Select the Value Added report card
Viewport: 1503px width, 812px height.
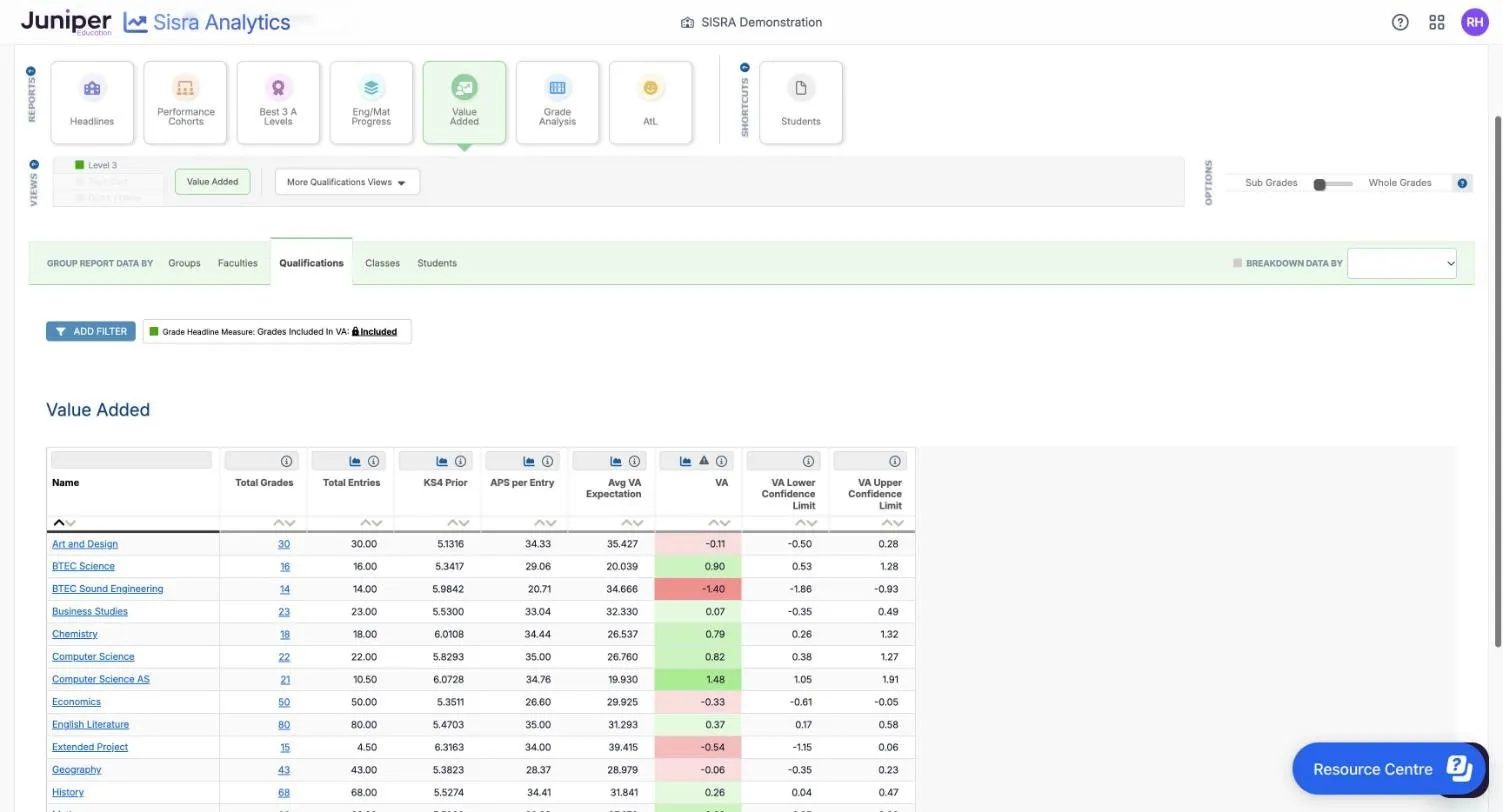click(464, 102)
